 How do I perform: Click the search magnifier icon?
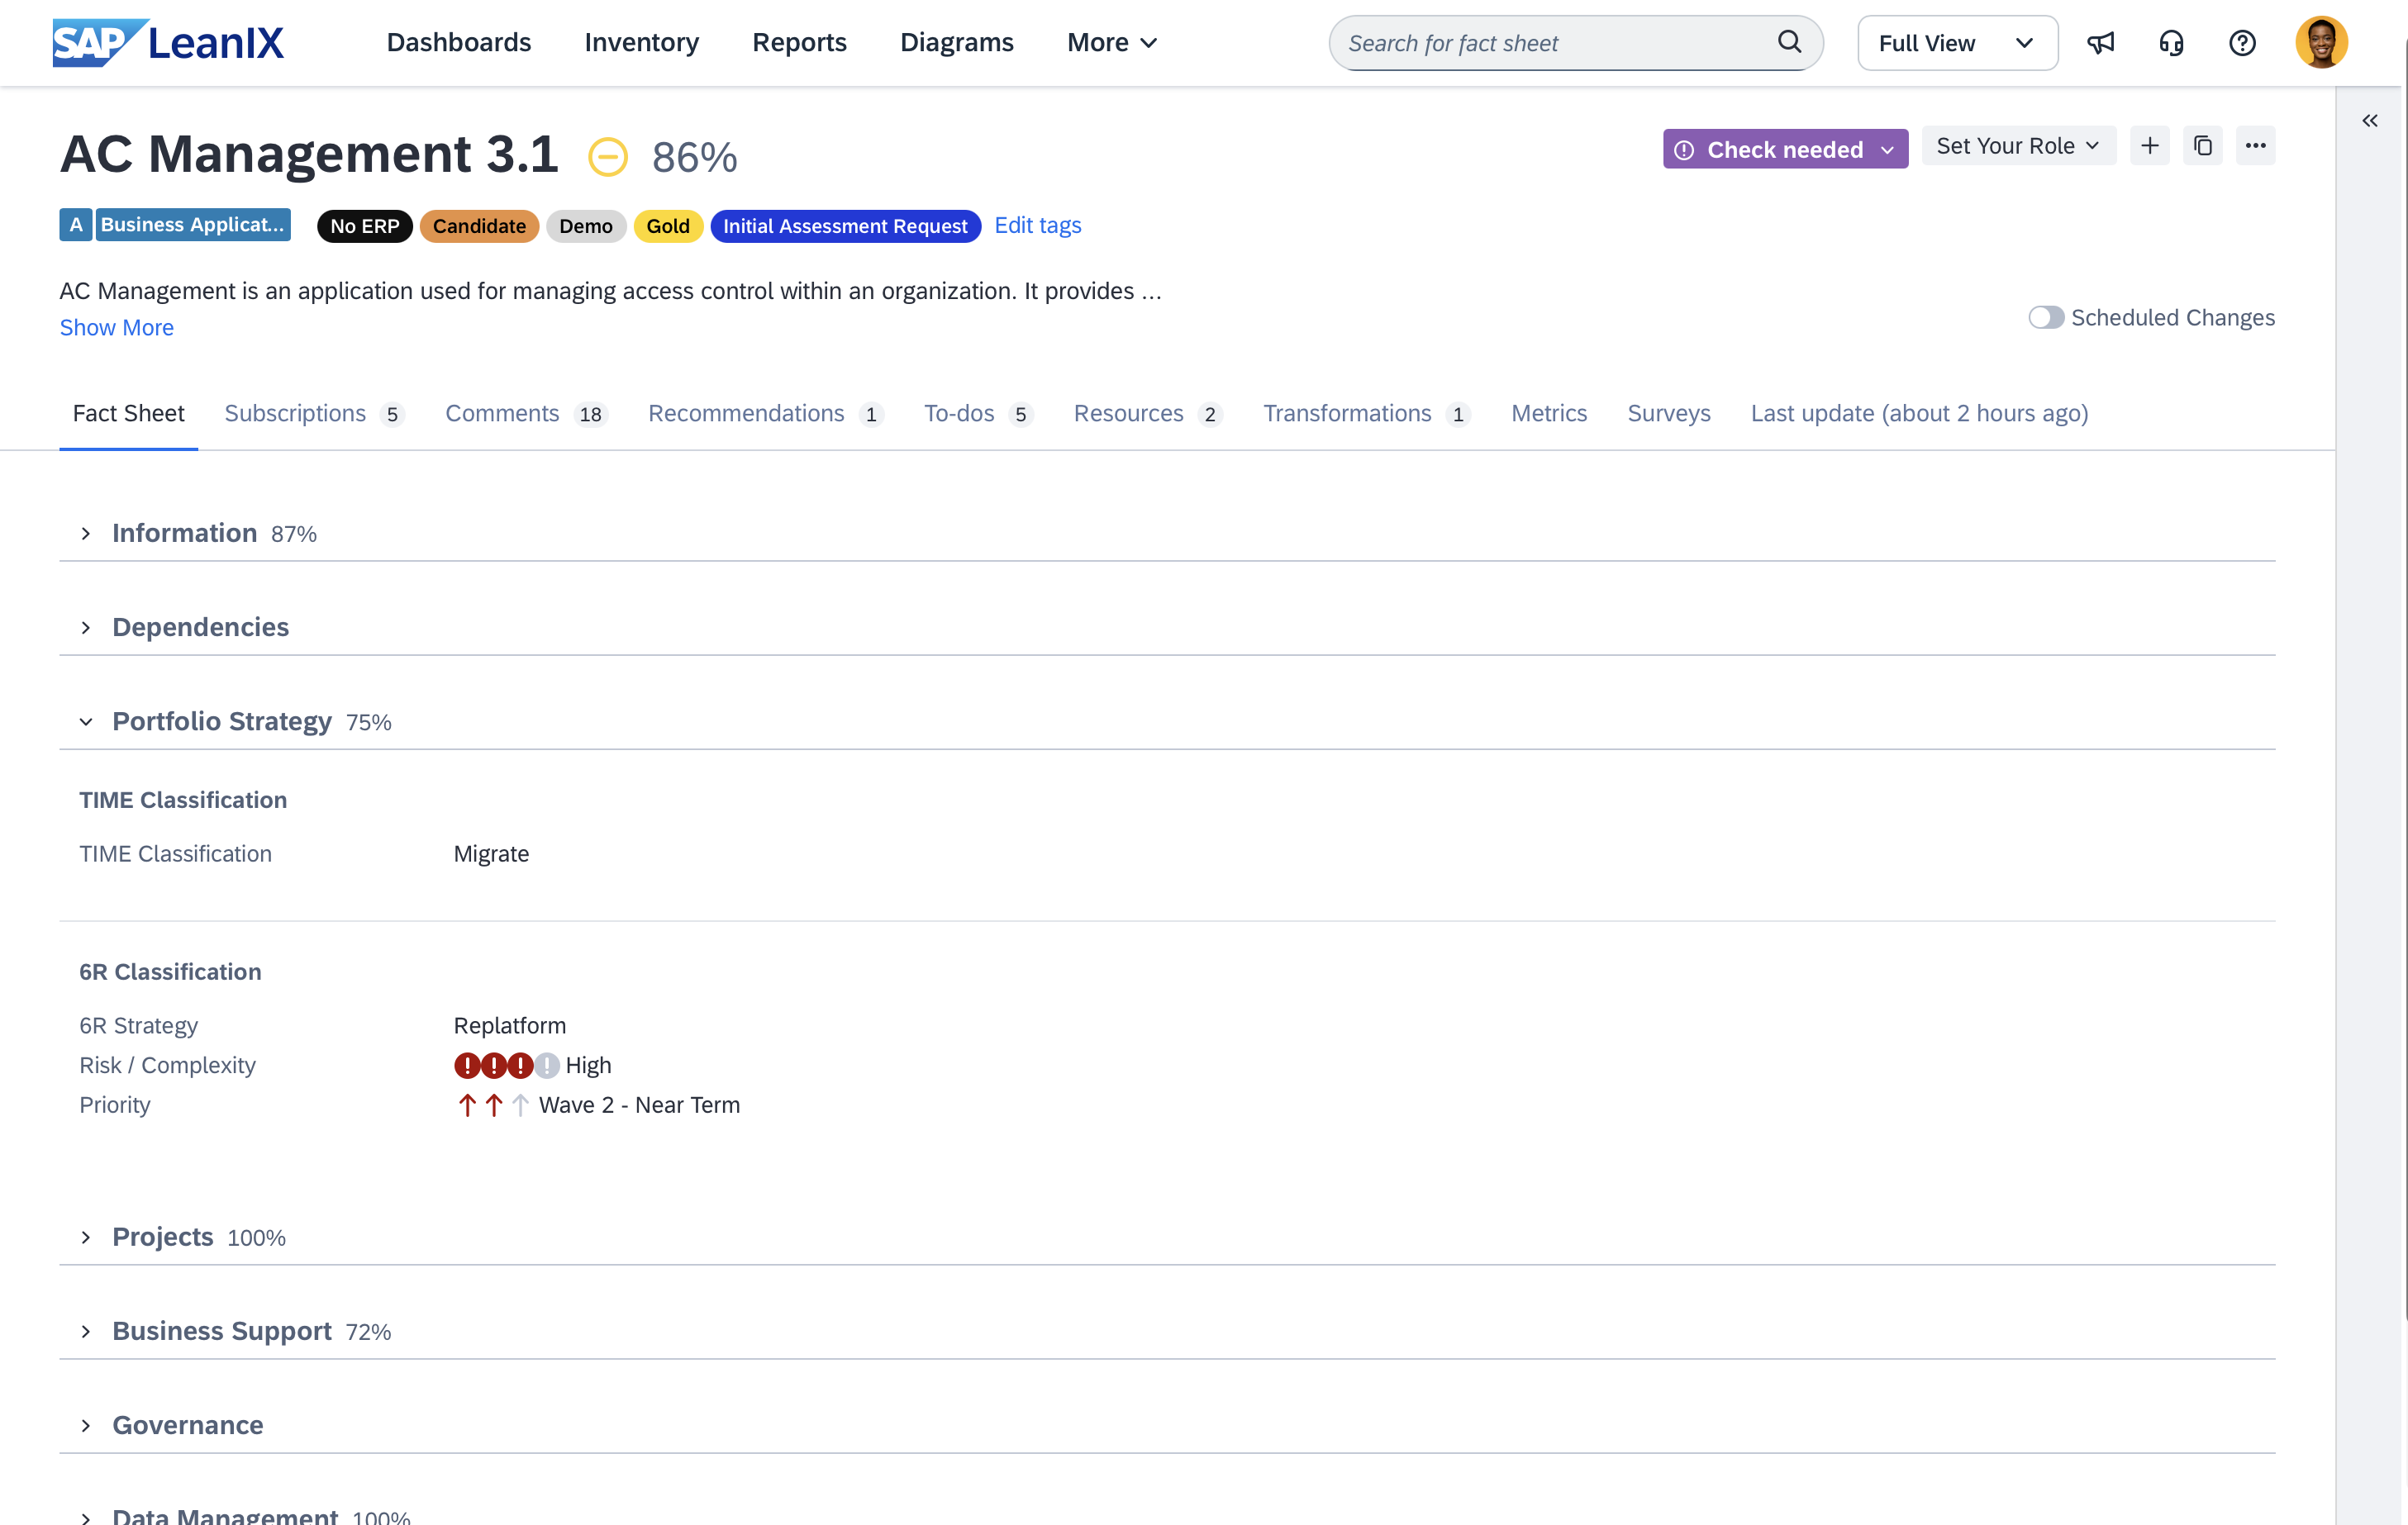(1789, 42)
